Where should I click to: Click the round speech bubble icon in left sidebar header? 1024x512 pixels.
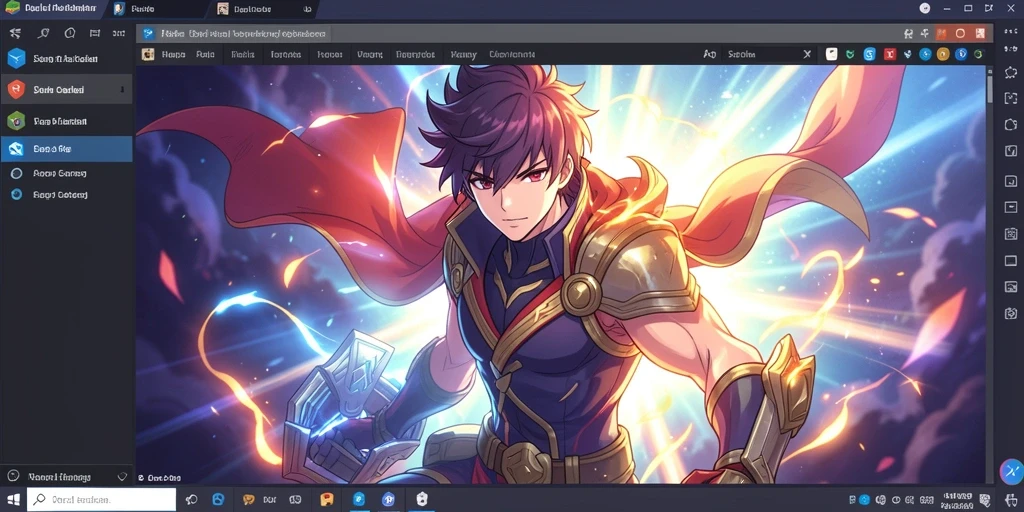(x=70, y=33)
